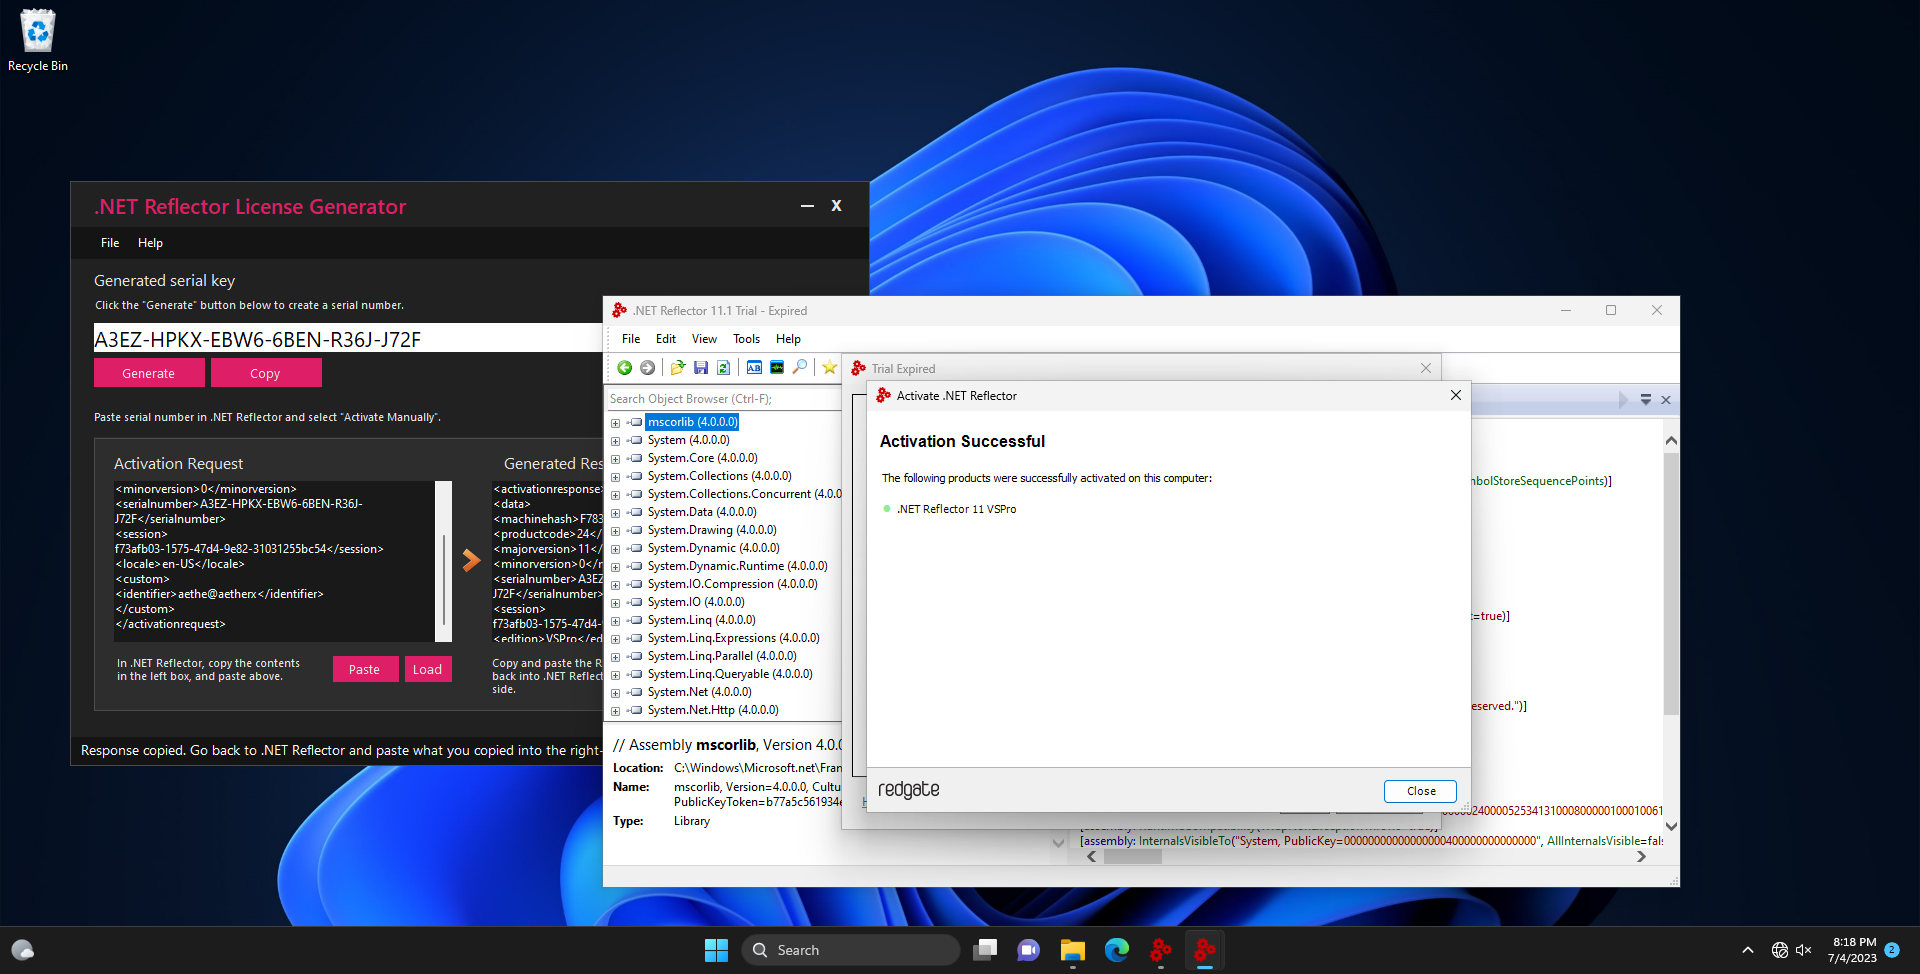Select System.Dynamic.Runtime in the tree
The height and width of the screenshot is (974, 1920).
(738, 566)
